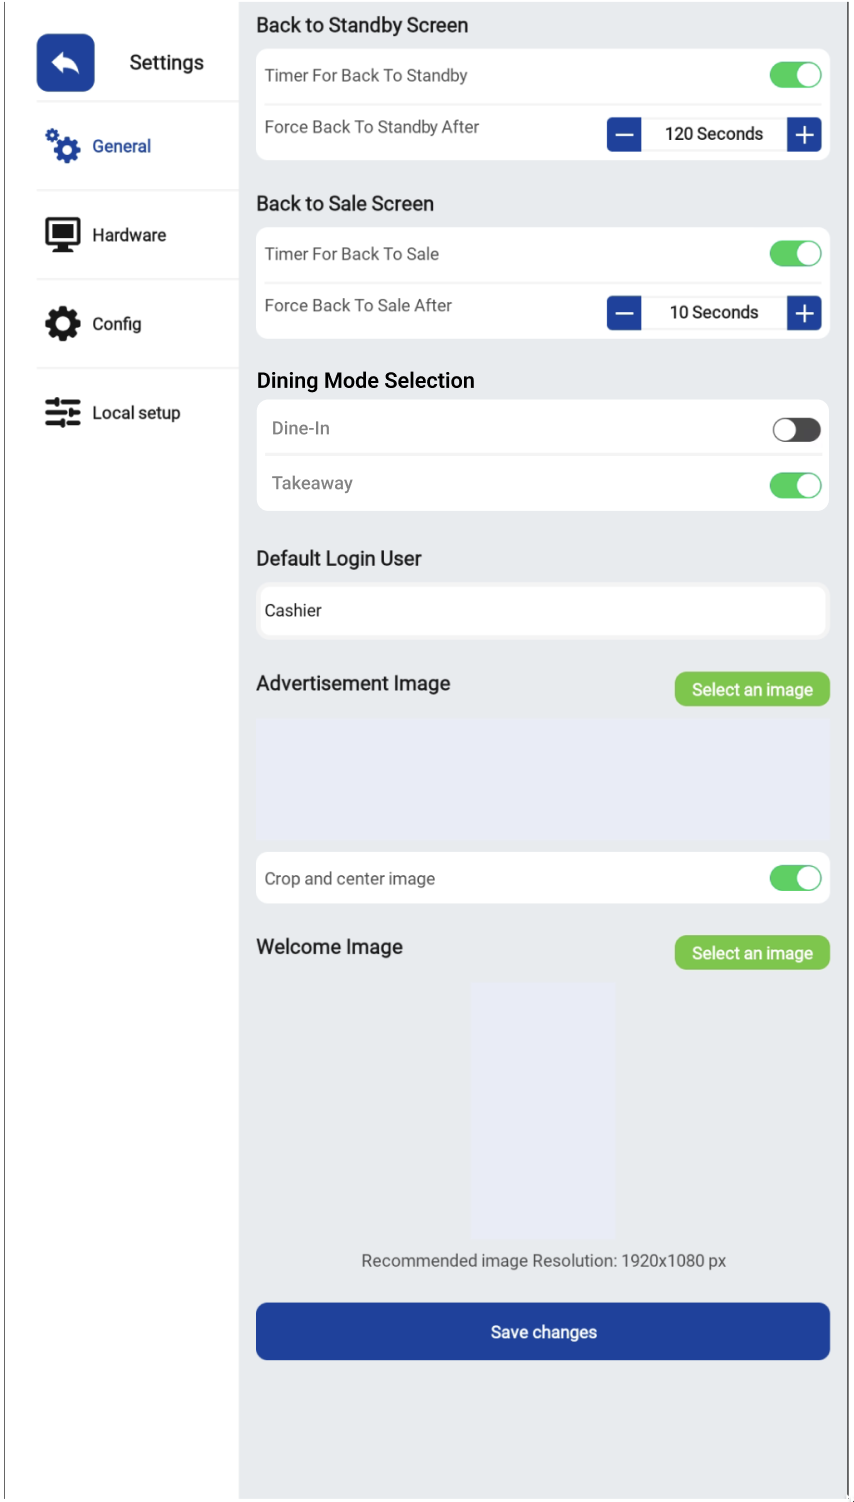Click the Hardware monitor icon
This screenshot has height=1502, width=854.
[x=62, y=235]
